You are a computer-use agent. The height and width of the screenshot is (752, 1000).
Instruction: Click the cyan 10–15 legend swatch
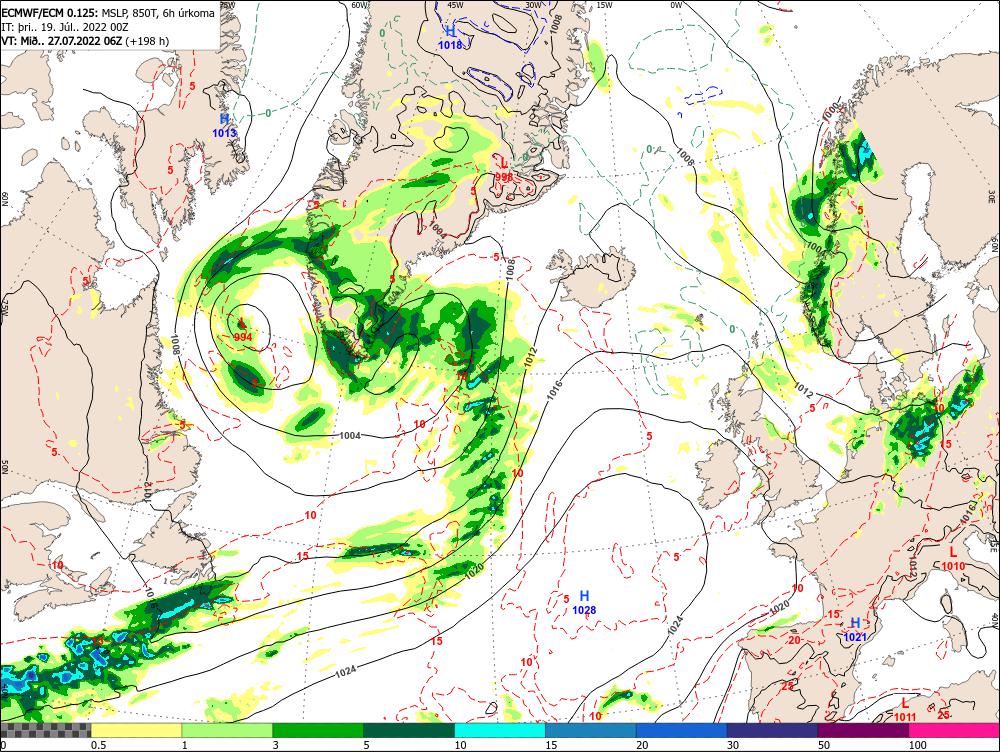point(500,730)
